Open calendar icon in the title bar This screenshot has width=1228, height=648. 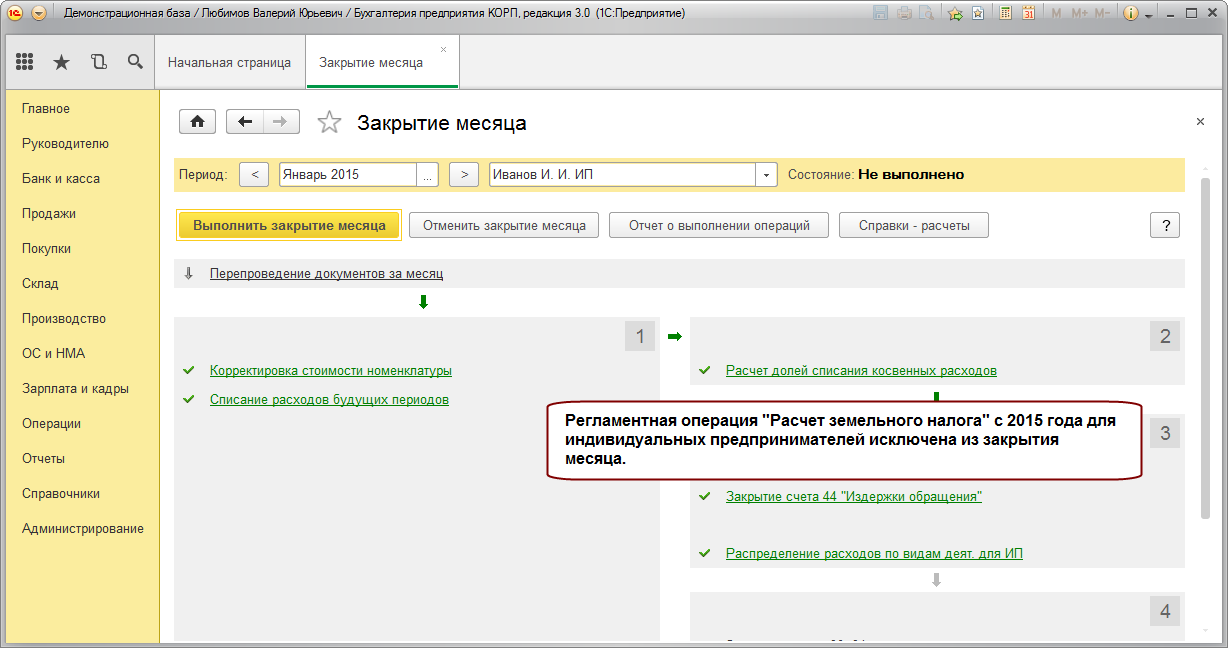pyautogui.click(x=1027, y=14)
